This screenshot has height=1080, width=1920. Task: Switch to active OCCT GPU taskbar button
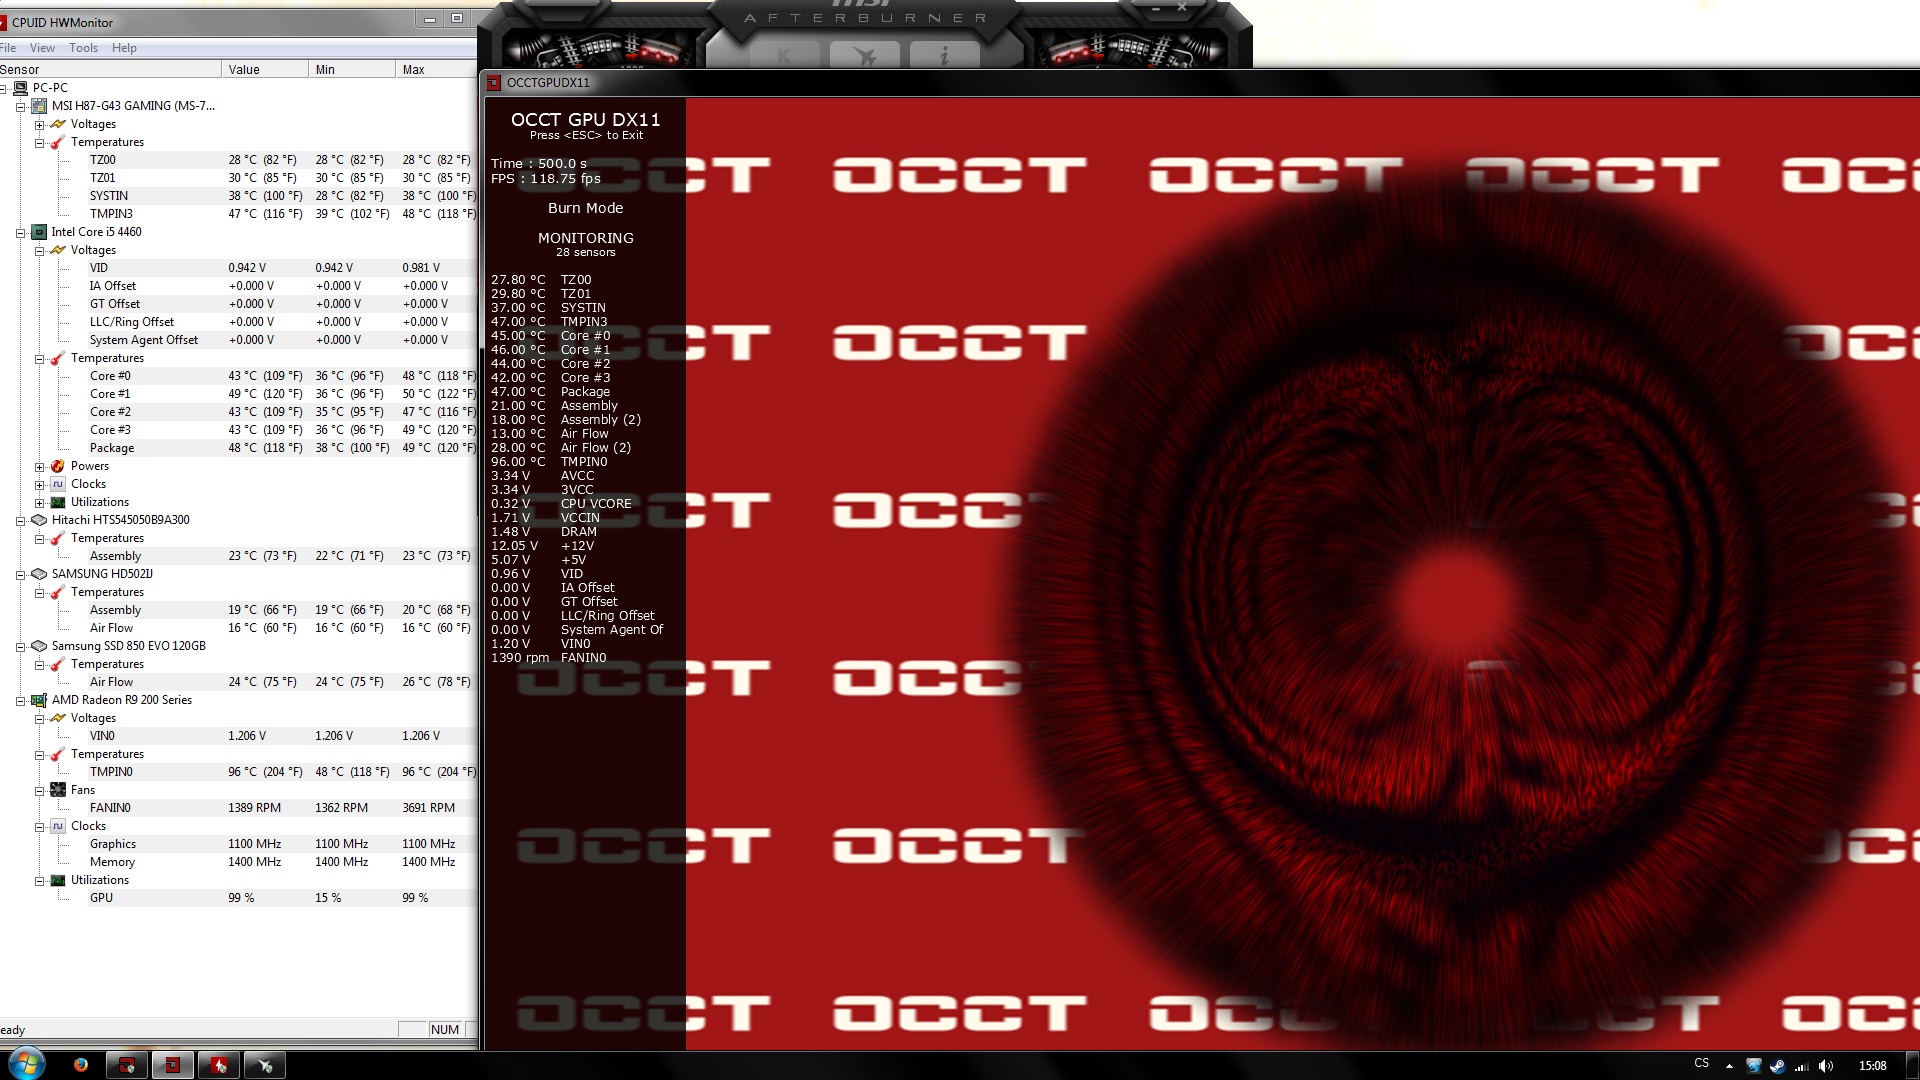[173, 1065]
